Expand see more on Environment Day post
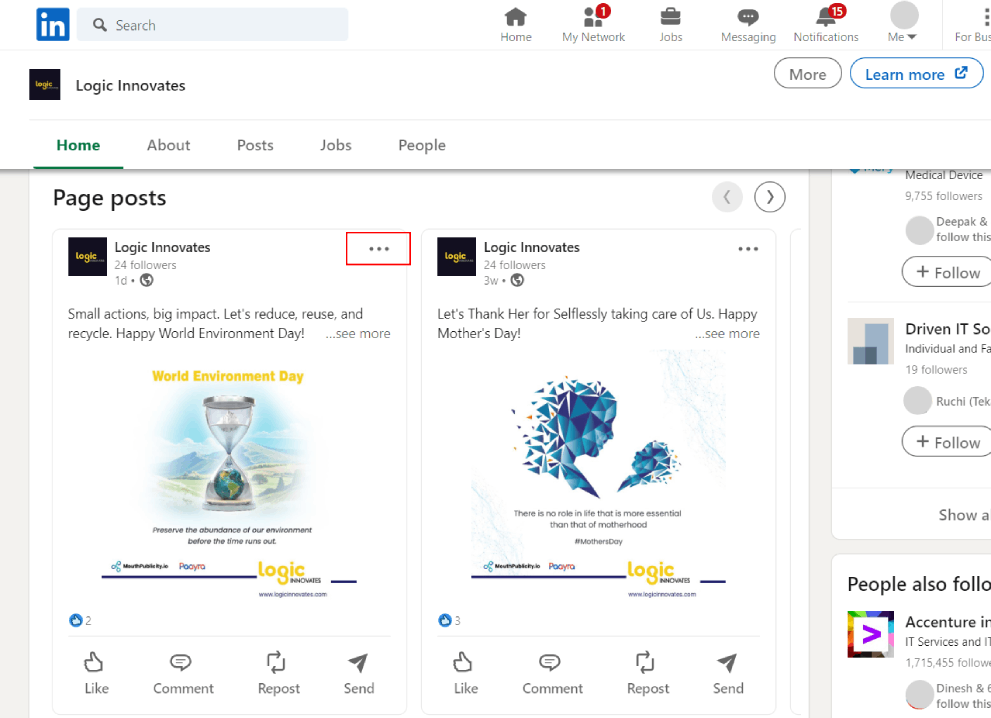Image resolution: width=991 pixels, height=718 pixels. [358, 333]
